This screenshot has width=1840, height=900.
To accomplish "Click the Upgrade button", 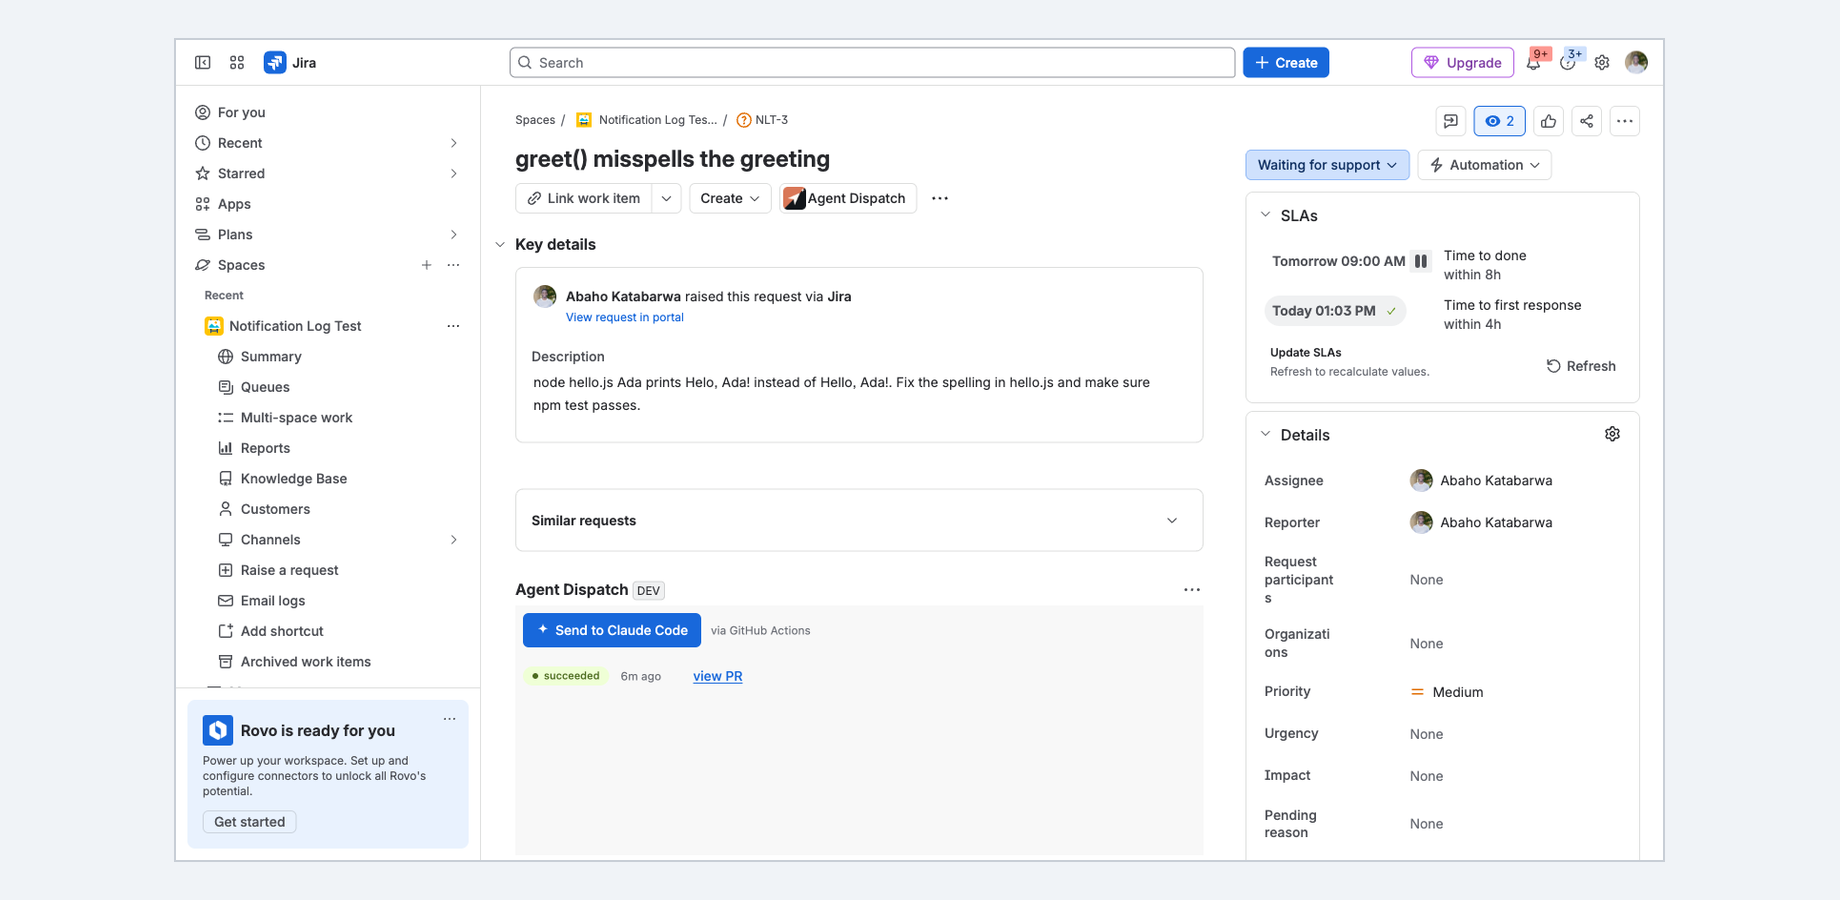I will click(1462, 62).
